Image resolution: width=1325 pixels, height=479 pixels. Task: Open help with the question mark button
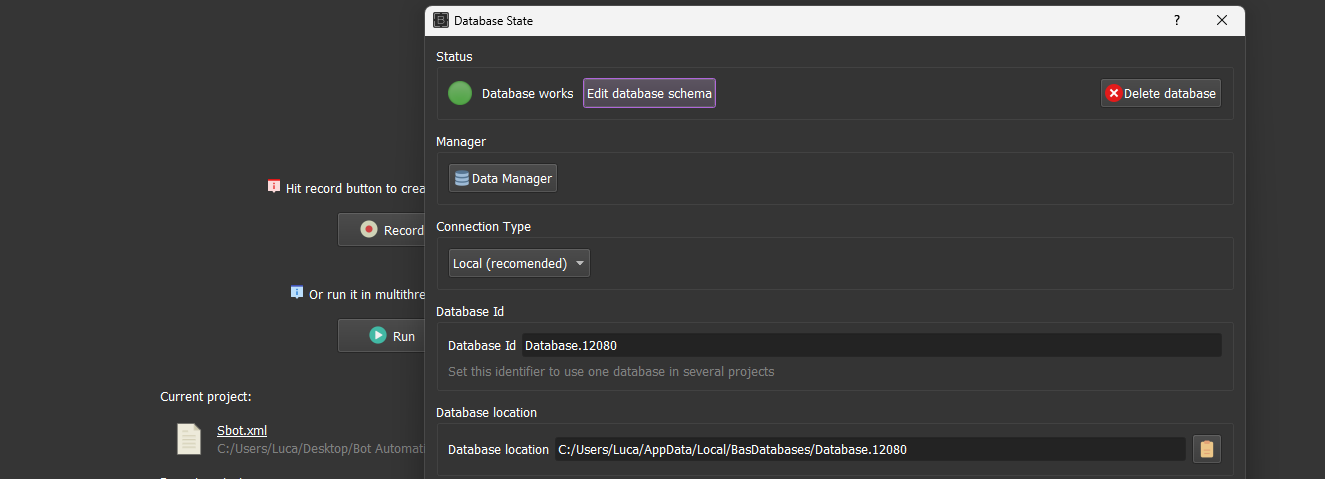click(1177, 20)
